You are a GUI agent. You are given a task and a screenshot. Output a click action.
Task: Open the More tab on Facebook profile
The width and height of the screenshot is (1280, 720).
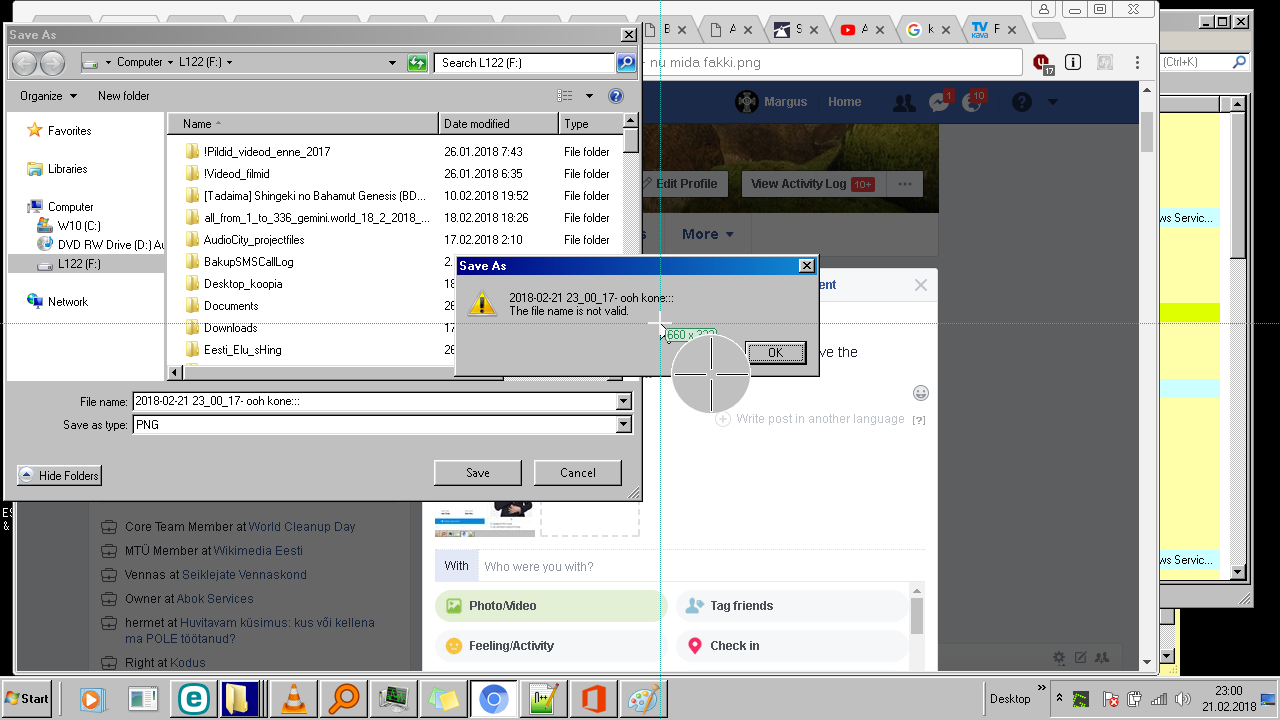point(707,234)
